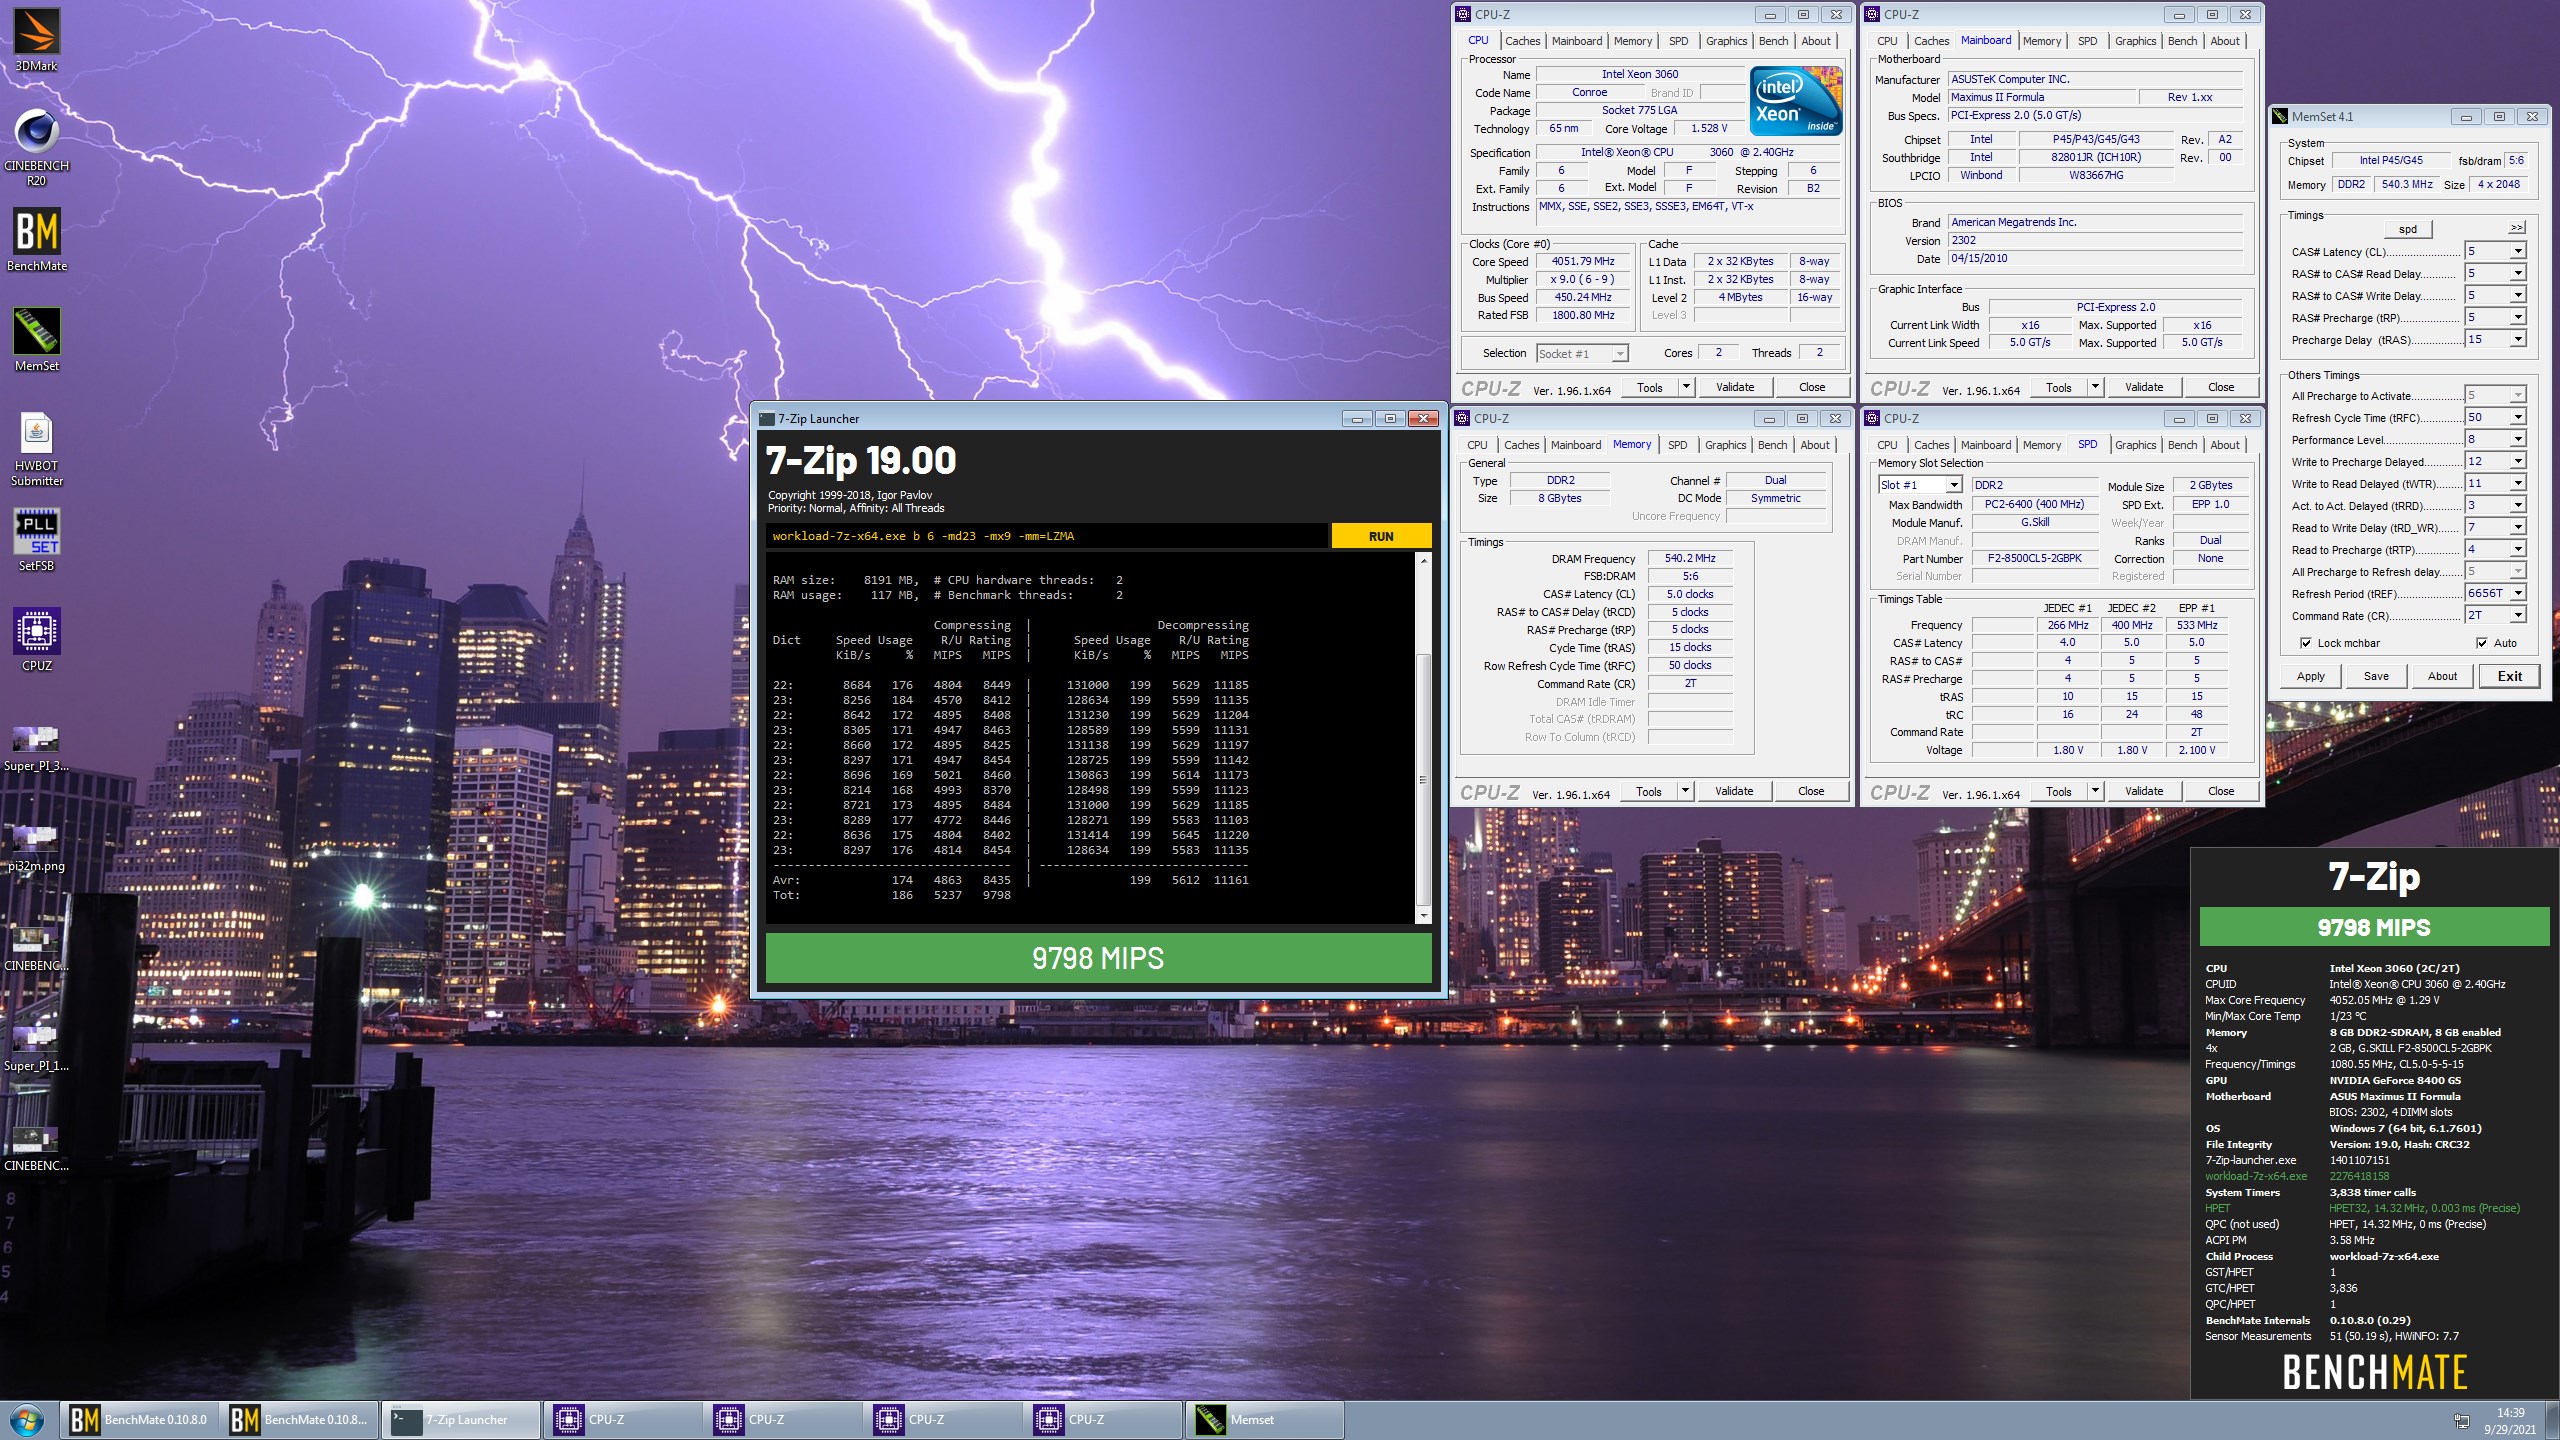Select the Graphics tab in CPU-Z SPD window
This screenshot has width=2560, height=1440.
tap(2135, 445)
